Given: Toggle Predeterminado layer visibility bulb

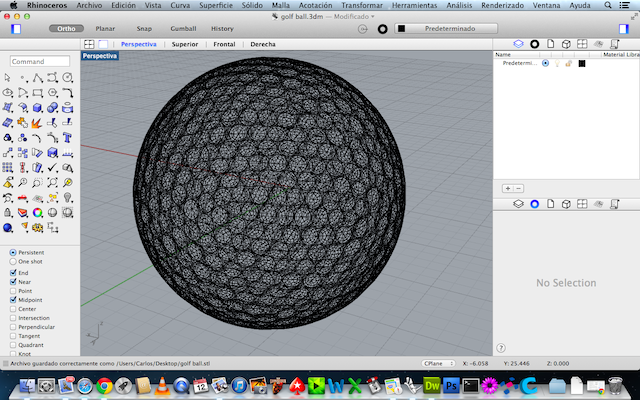Looking at the screenshot, I should coord(557,63).
